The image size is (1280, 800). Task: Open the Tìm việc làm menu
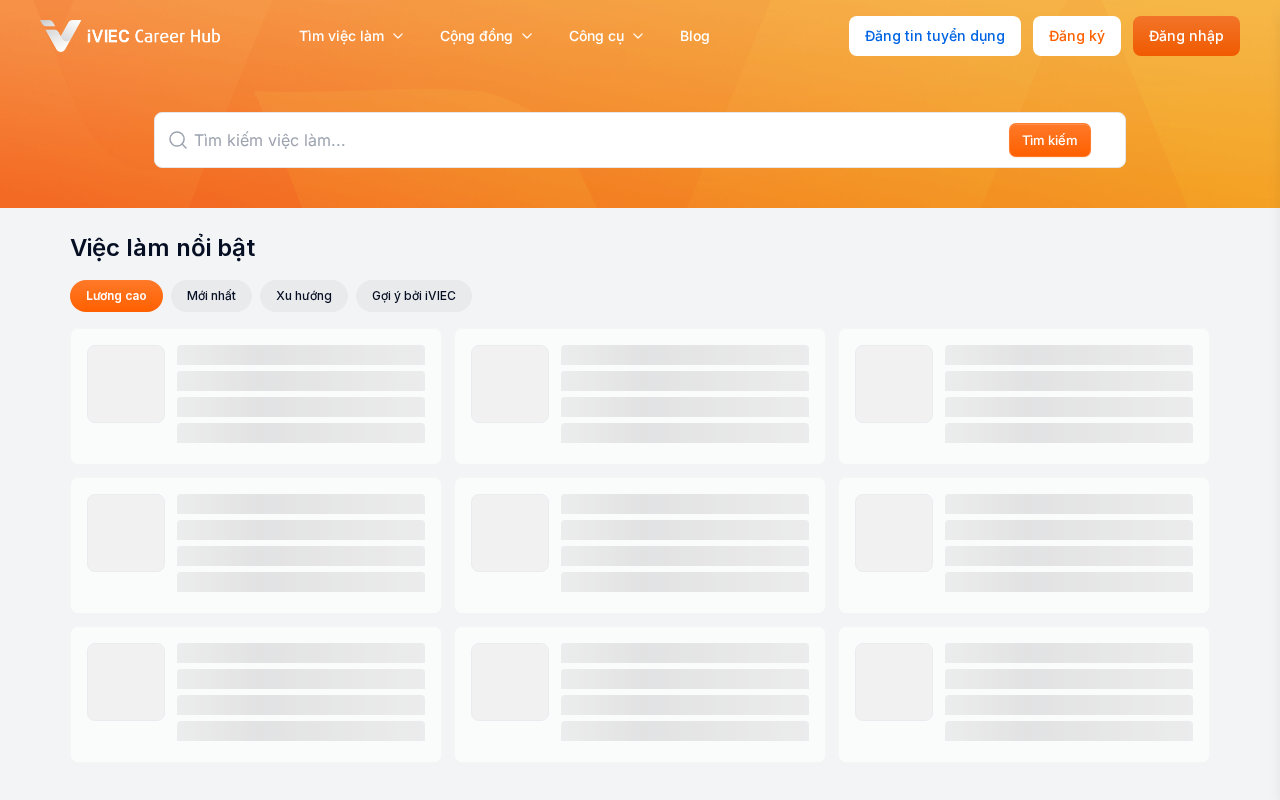pyautogui.click(x=341, y=36)
